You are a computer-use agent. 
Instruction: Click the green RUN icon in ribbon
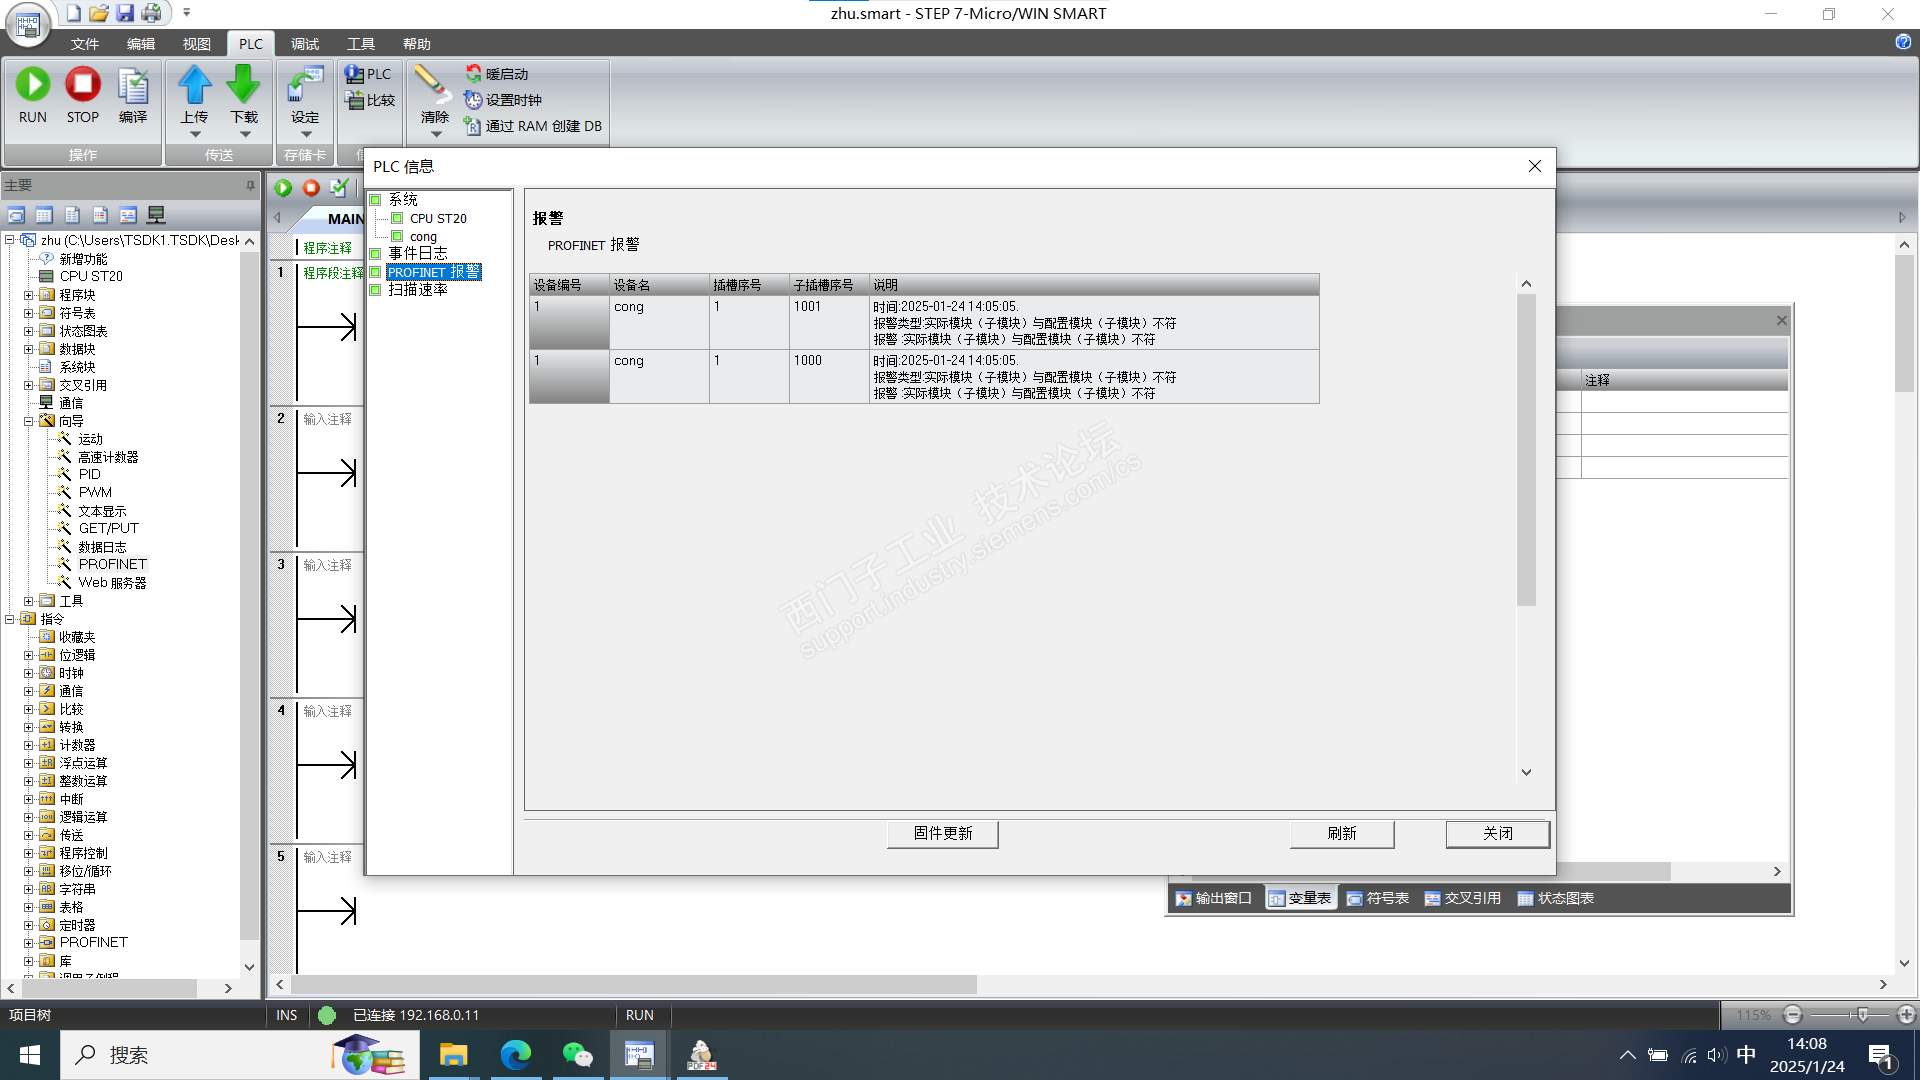pyautogui.click(x=32, y=85)
